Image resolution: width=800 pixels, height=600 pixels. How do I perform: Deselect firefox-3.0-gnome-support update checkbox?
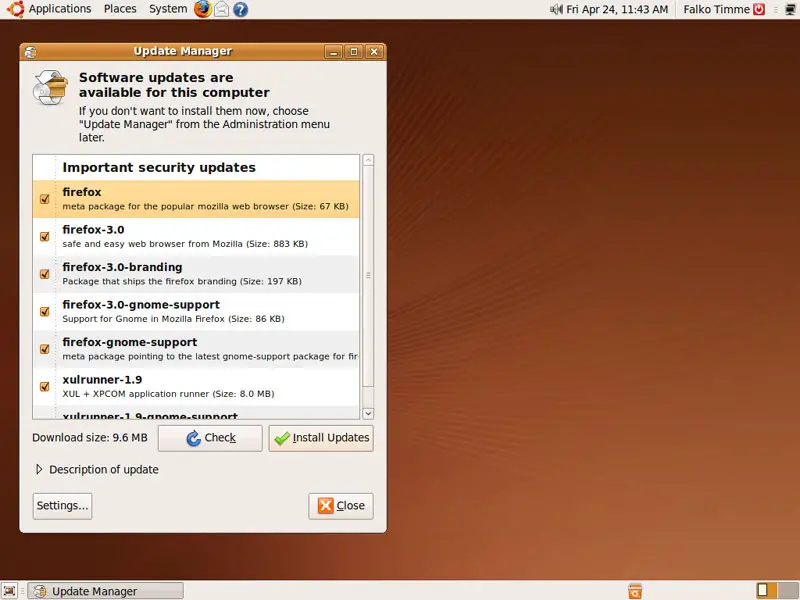pyautogui.click(x=45, y=312)
